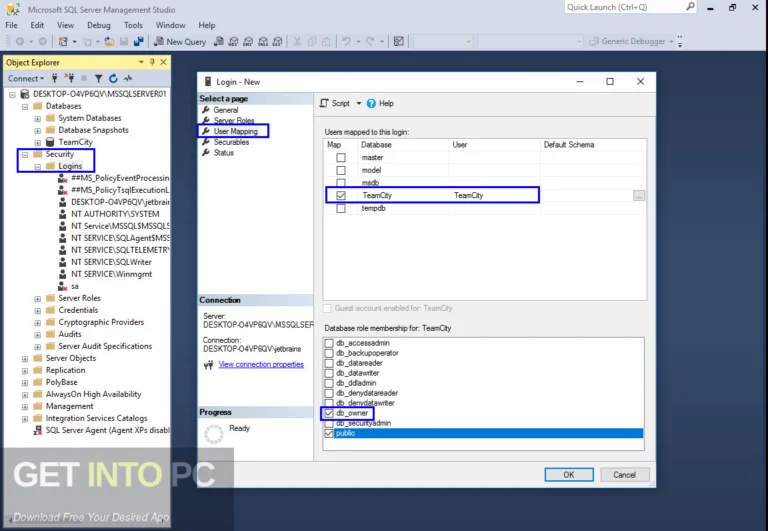Click the DAX query icon
The width and height of the screenshot is (768, 531).
tap(278, 42)
